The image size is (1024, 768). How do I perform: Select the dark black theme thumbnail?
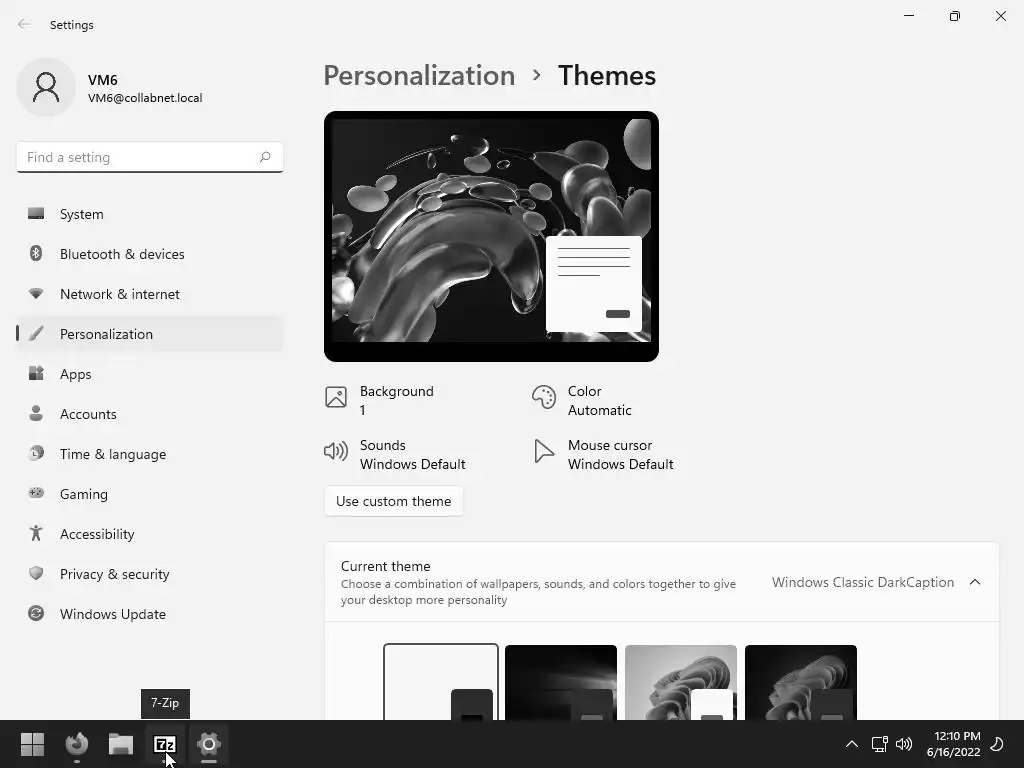click(561, 682)
